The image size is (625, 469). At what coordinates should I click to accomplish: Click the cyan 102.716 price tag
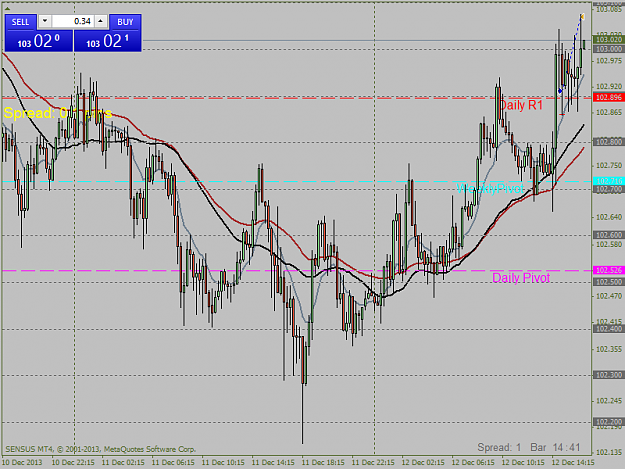tap(609, 181)
